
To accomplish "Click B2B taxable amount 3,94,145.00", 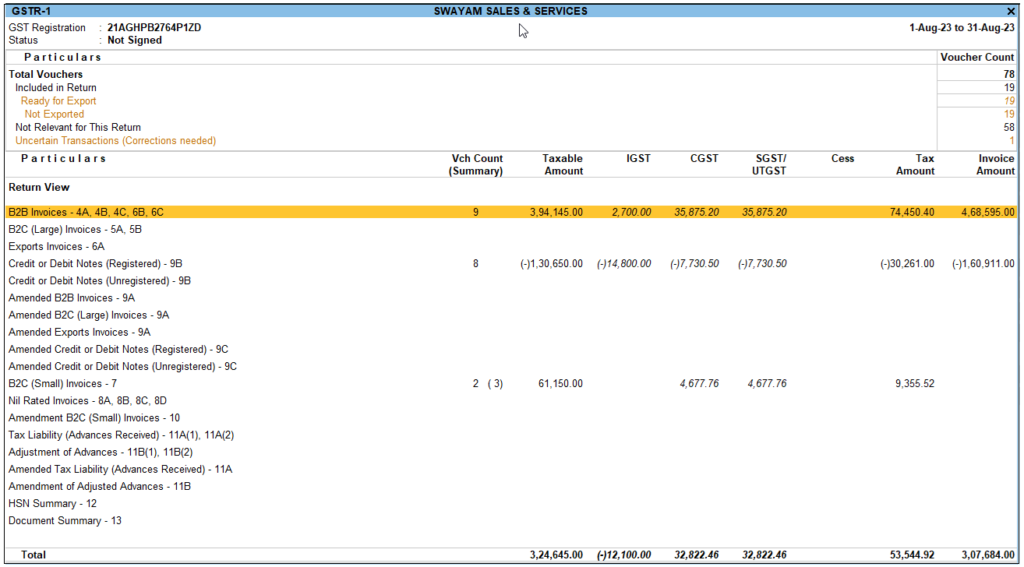I will [x=556, y=212].
